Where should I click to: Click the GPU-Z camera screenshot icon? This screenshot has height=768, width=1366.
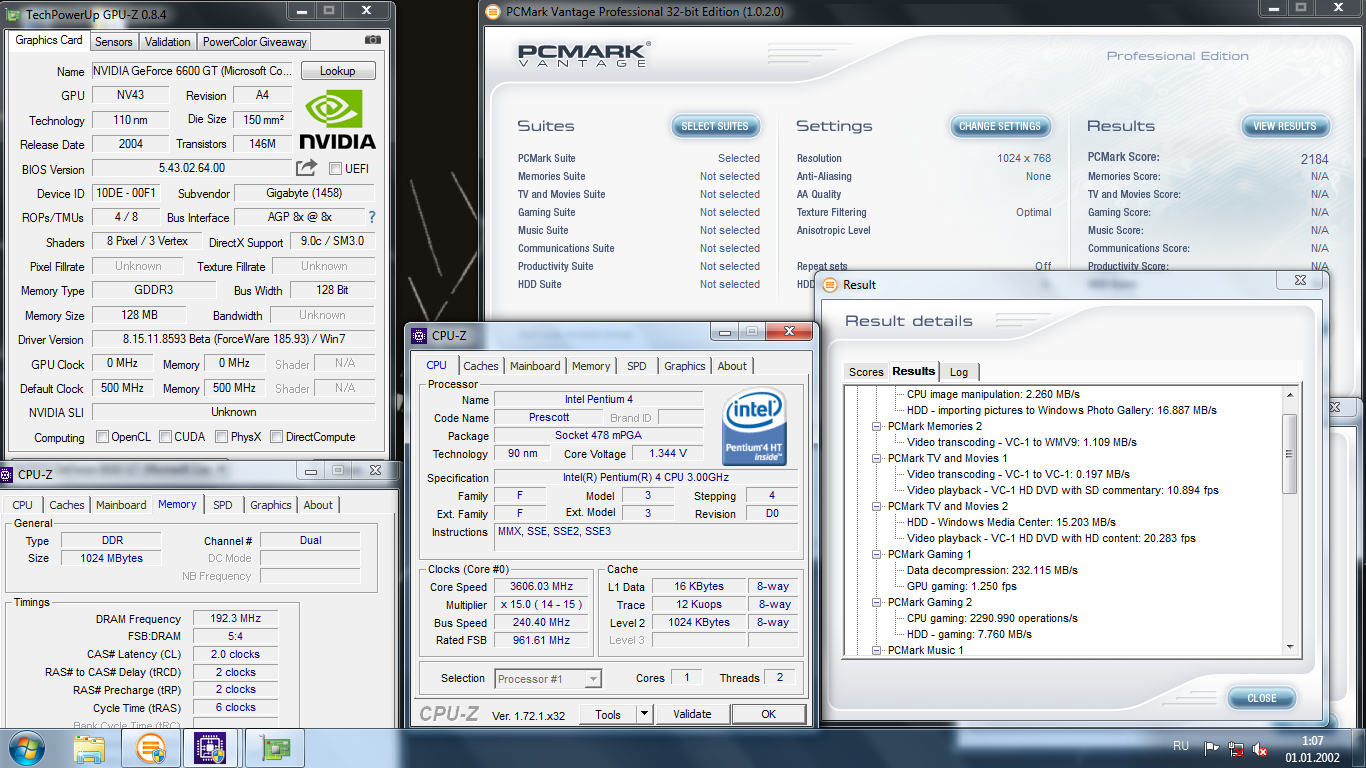[373, 40]
